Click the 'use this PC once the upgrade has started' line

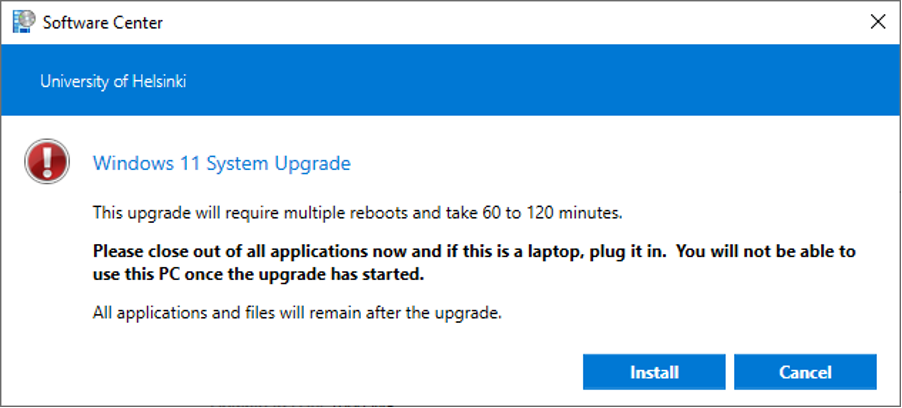pos(258,275)
